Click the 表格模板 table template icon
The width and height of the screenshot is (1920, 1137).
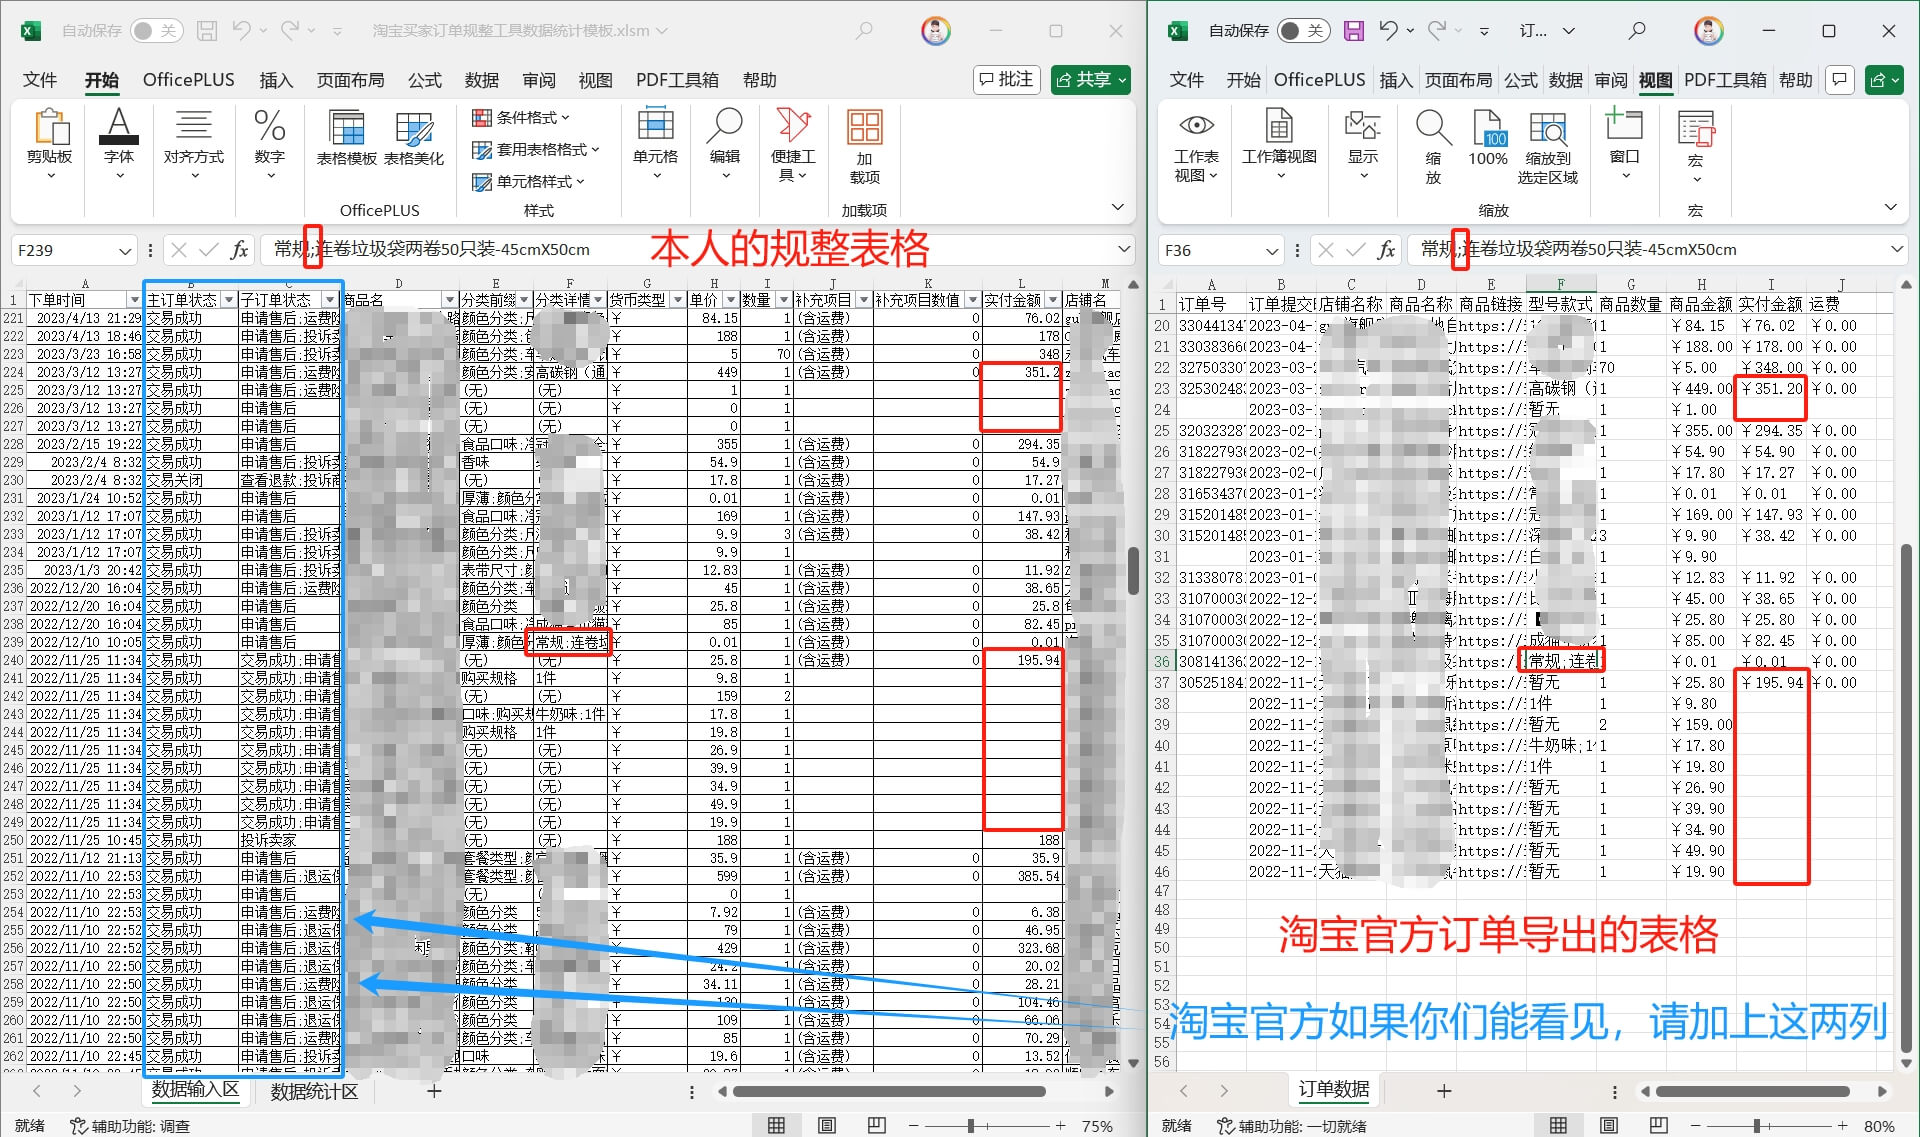(346, 138)
